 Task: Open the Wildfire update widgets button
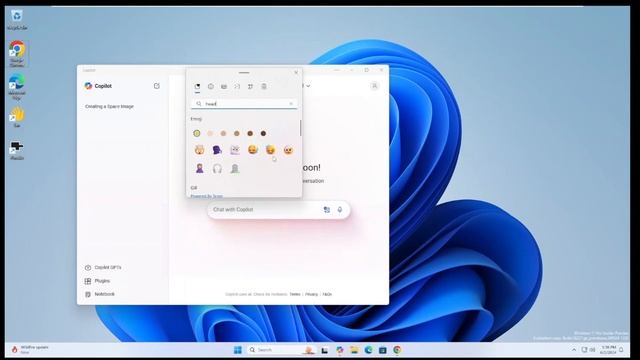29,349
